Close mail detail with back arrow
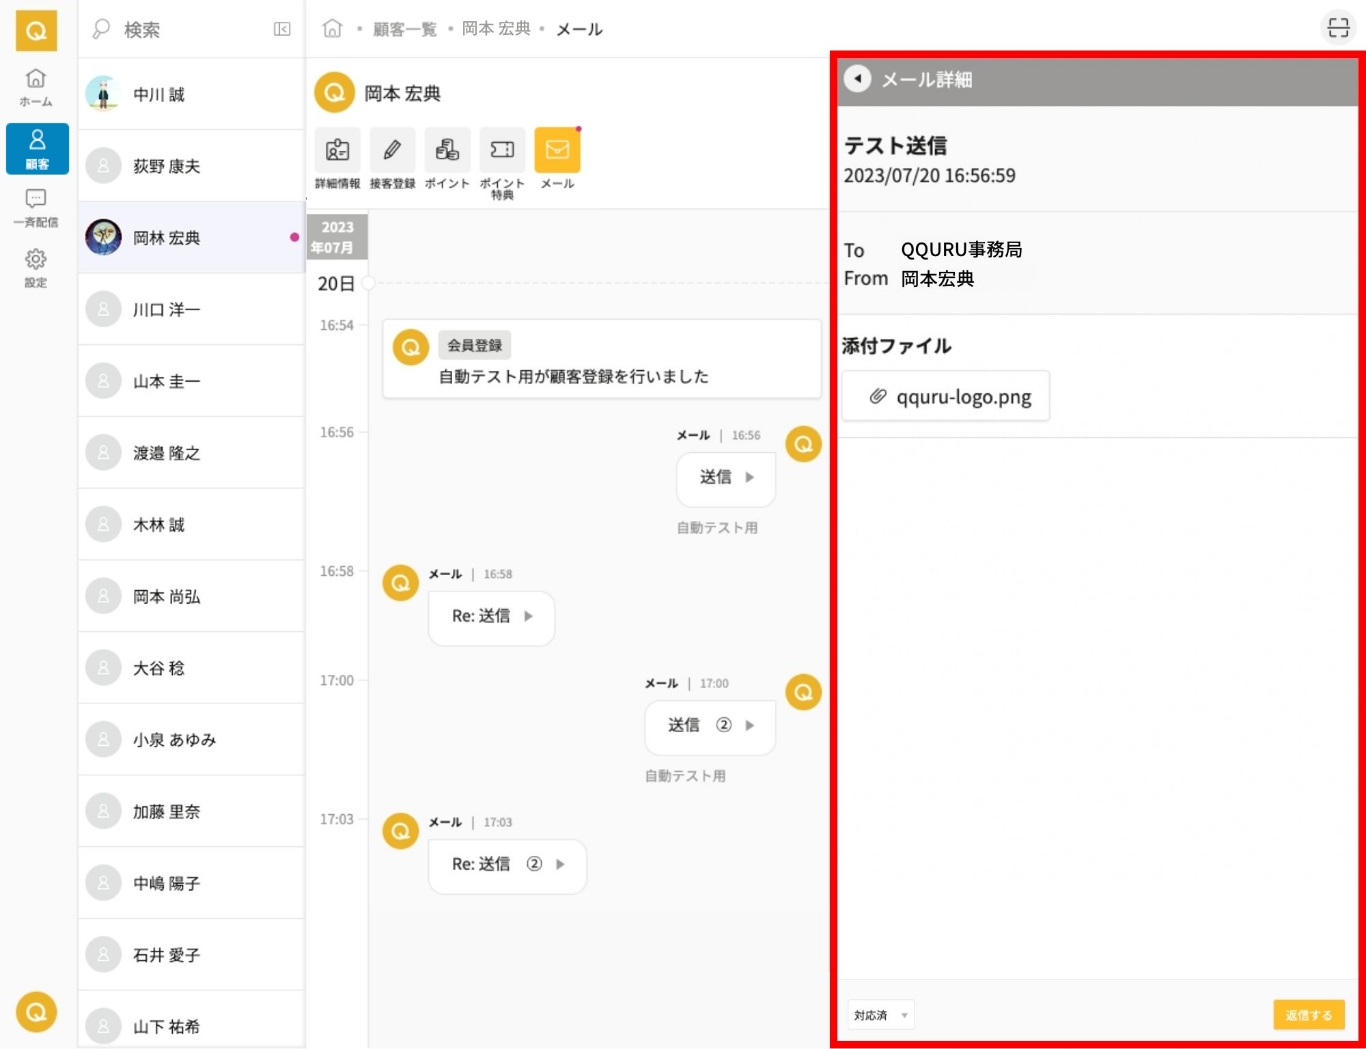Image resolution: width=1366 pixels, height=1049 pixels. (857, 79)
